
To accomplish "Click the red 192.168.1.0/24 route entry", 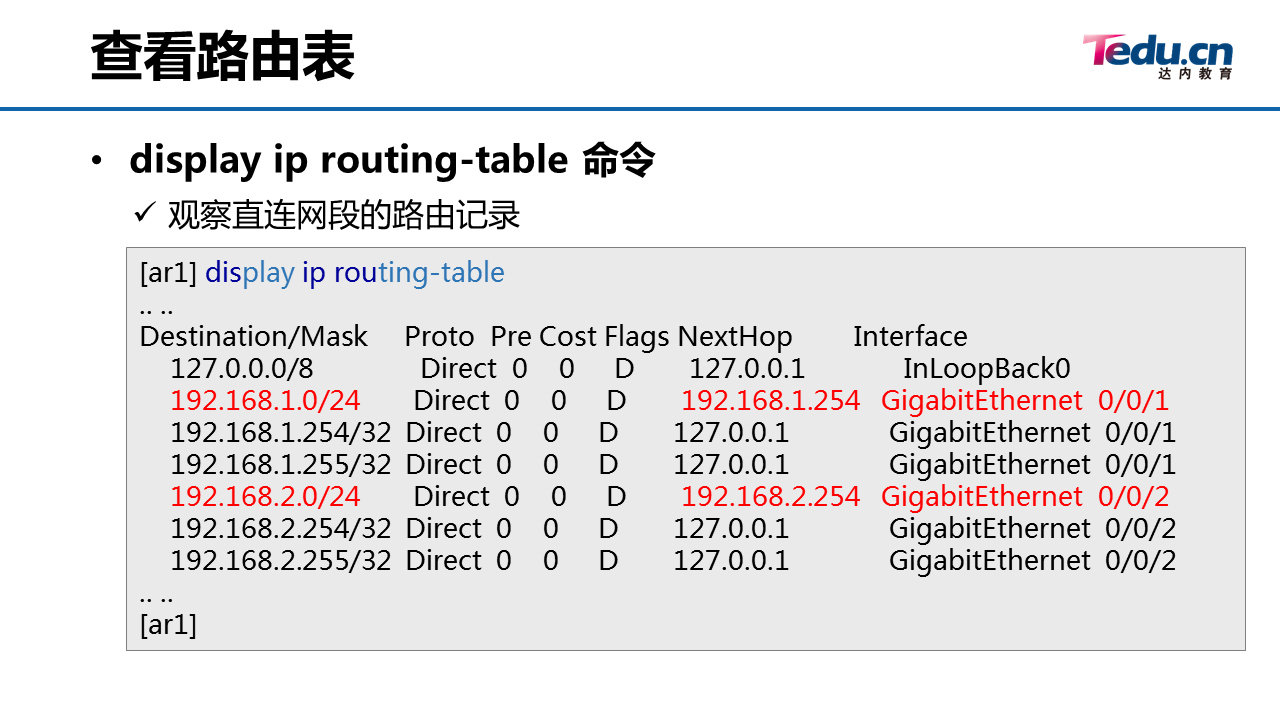I will (x=265, y=400).
